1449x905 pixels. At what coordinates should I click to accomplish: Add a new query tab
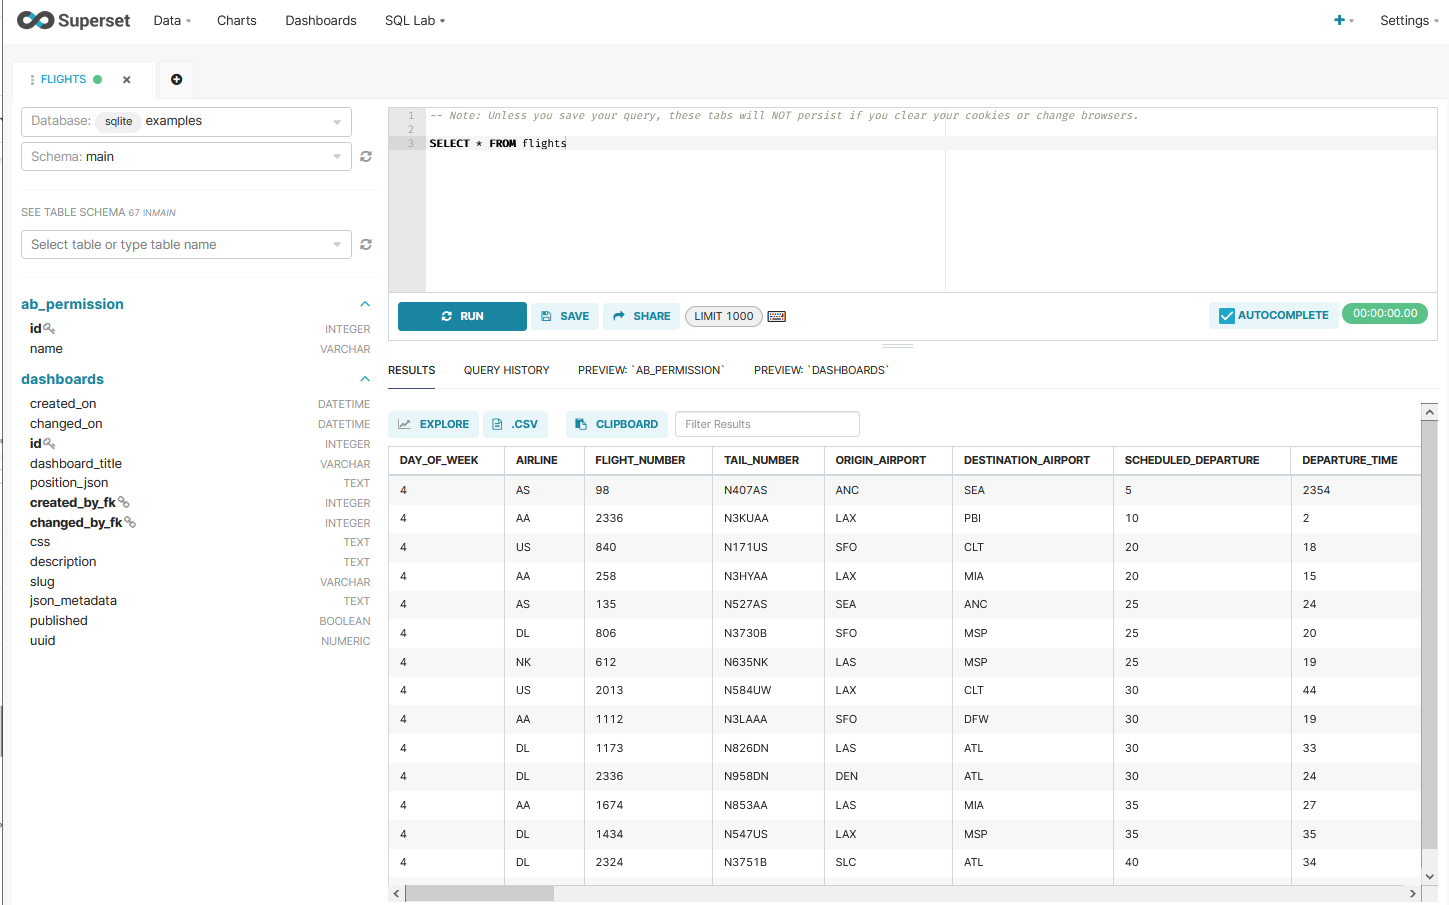click(176, 79)
